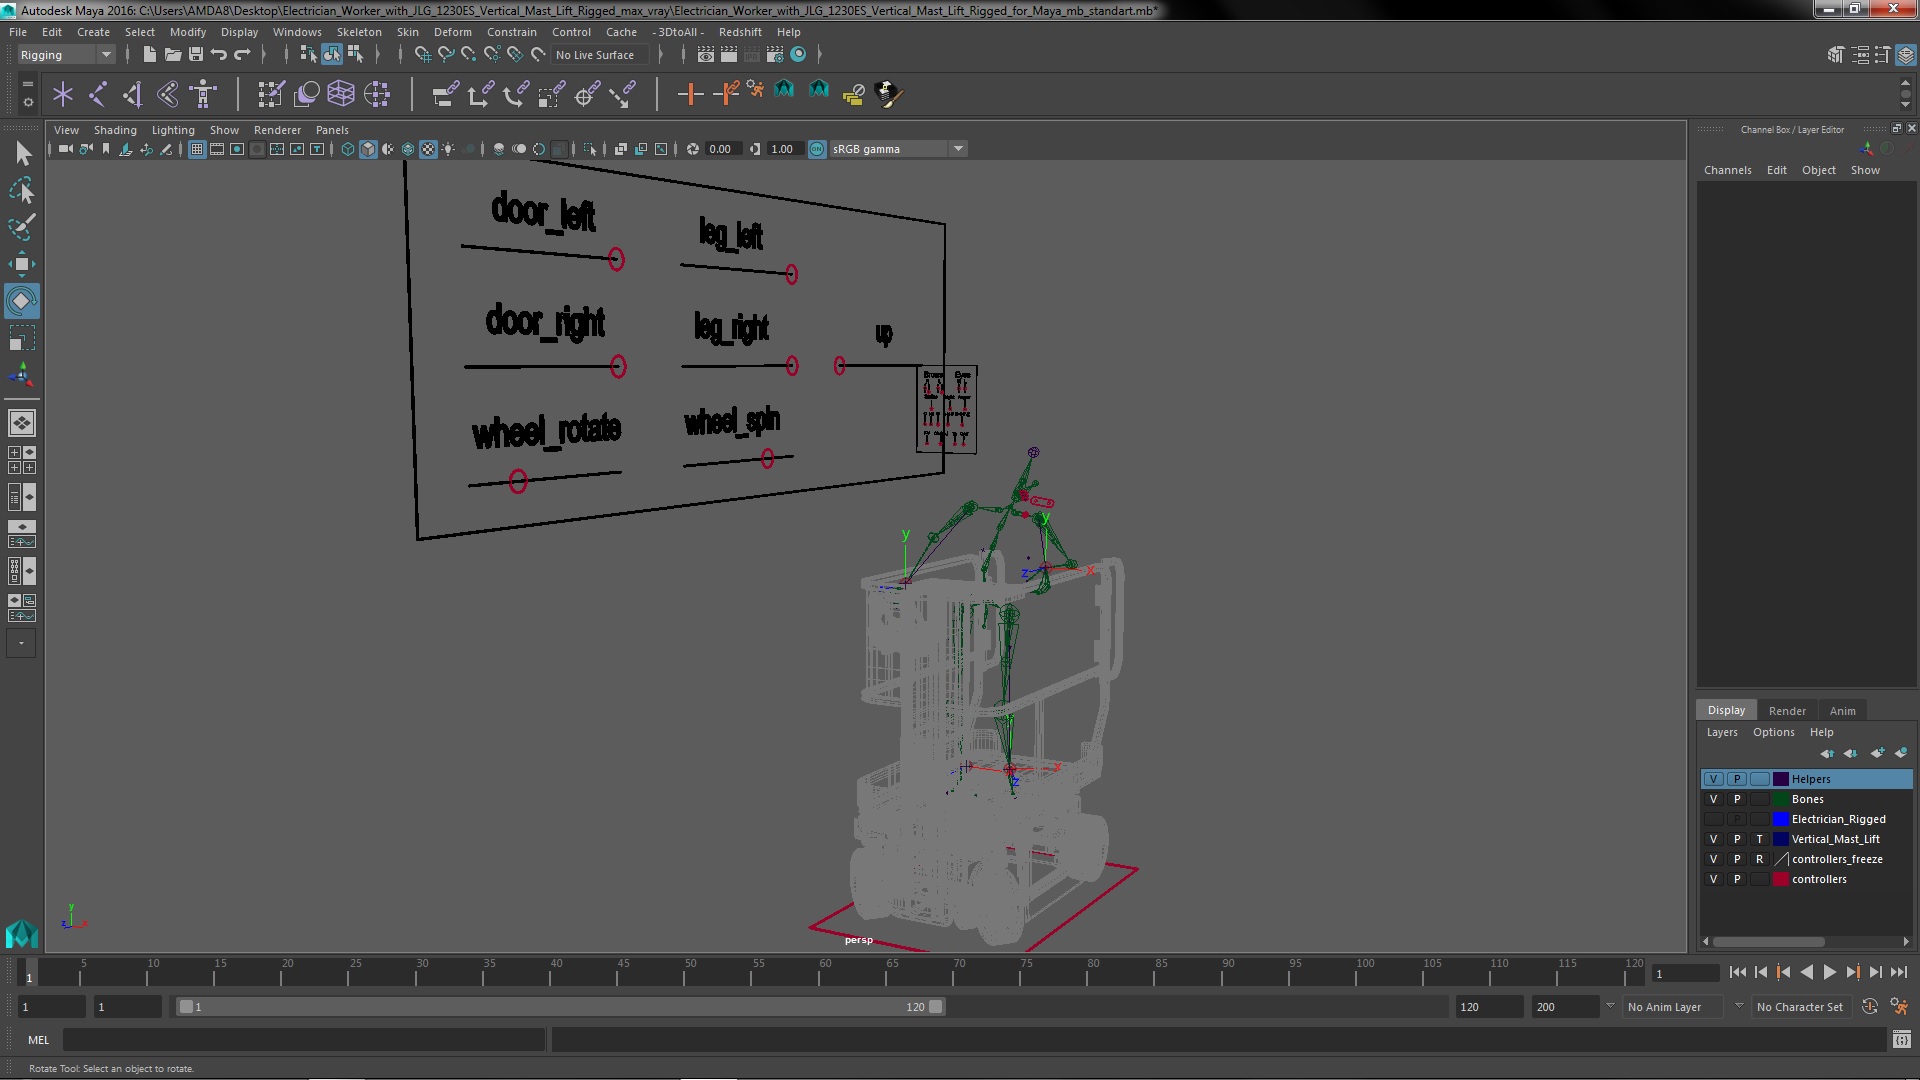The image size is (1920, 1080).
Task: Switch to the Render layer tab
Action: tap(1787, 711)
